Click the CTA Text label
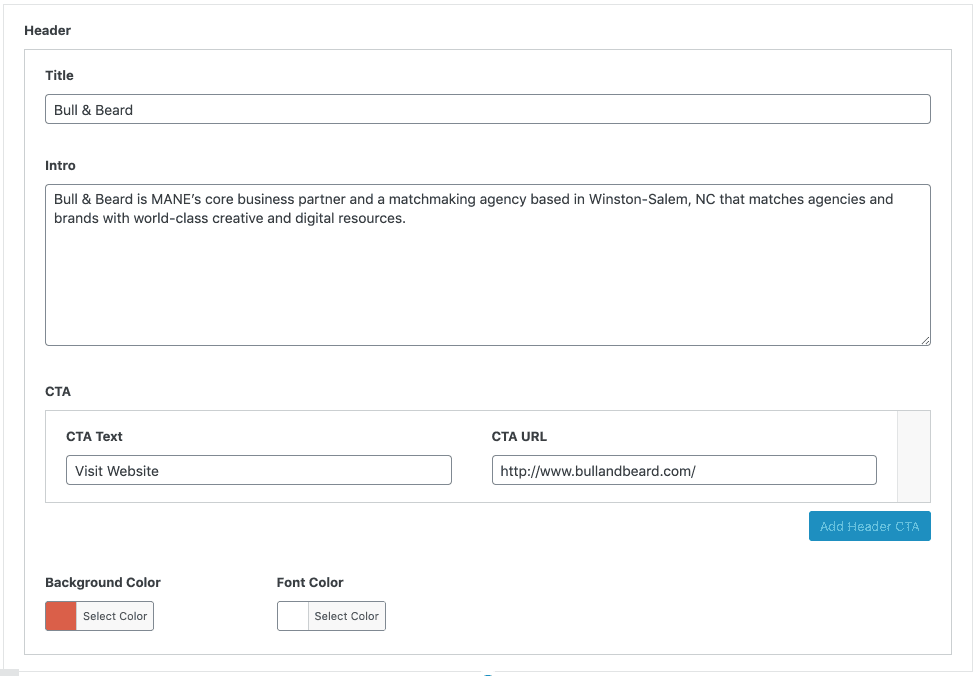The image size is (977, 676). (x=94, y=437)
